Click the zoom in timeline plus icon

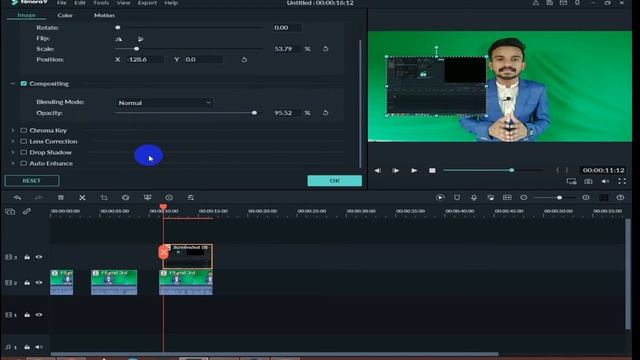586,198
